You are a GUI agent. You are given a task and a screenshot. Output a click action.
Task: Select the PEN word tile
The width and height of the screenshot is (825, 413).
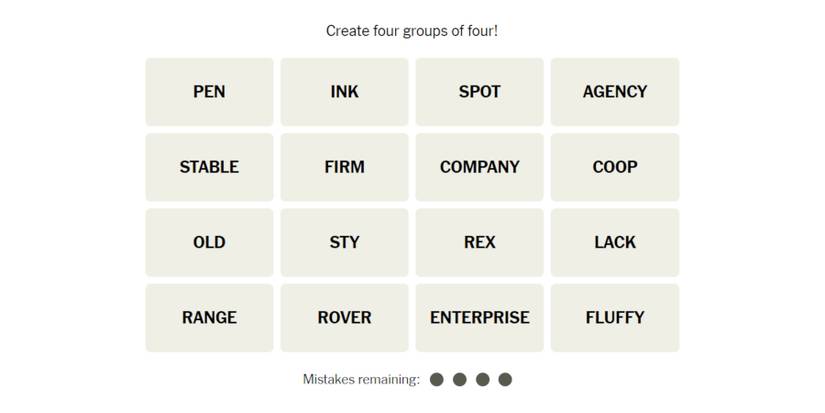click(x=209, y=92)
